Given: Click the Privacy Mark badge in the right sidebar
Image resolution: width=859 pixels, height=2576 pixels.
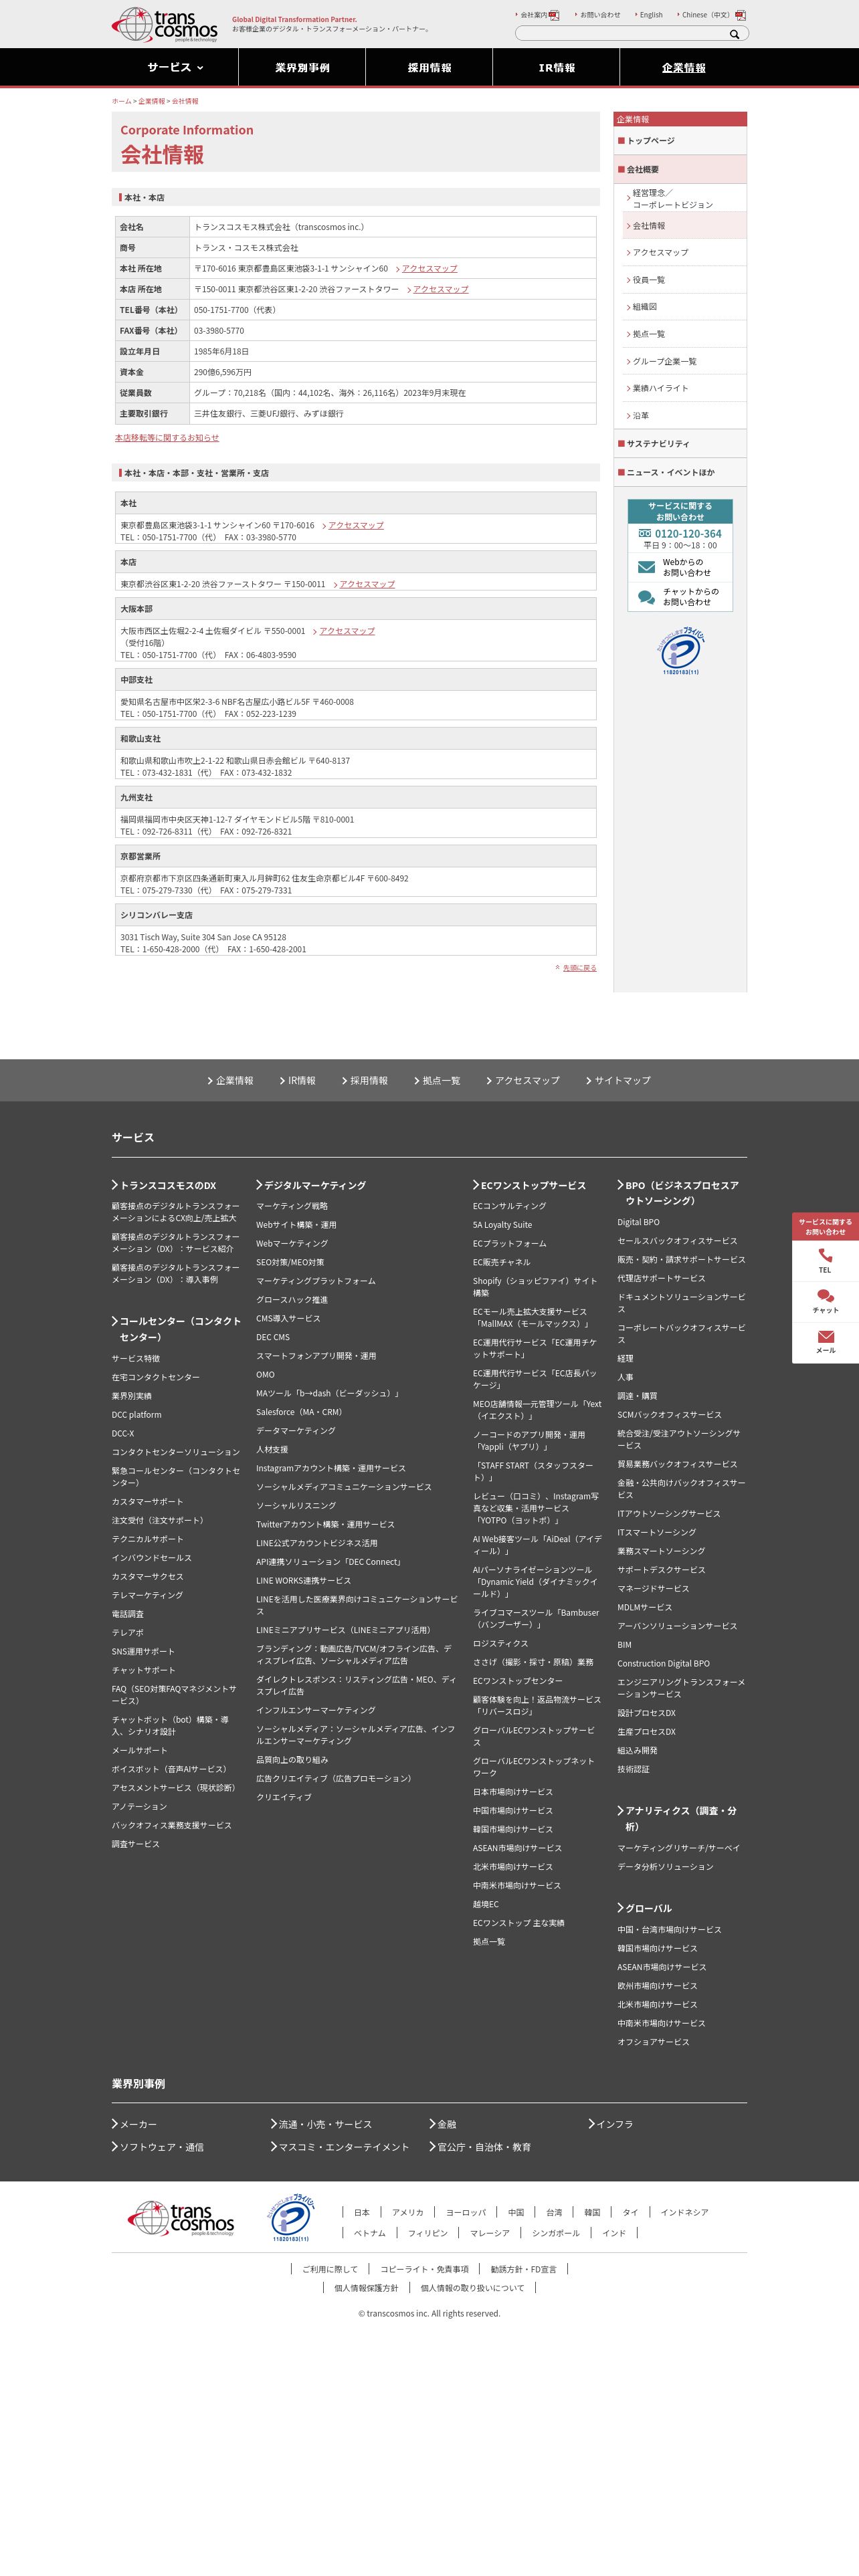Looking at the screenshot, I should coord(680,651).
